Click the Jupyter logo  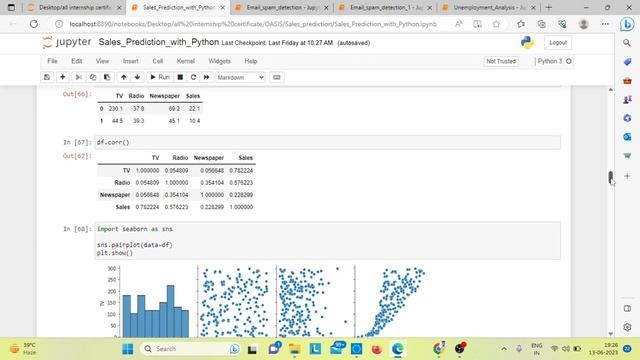point(67,42)
